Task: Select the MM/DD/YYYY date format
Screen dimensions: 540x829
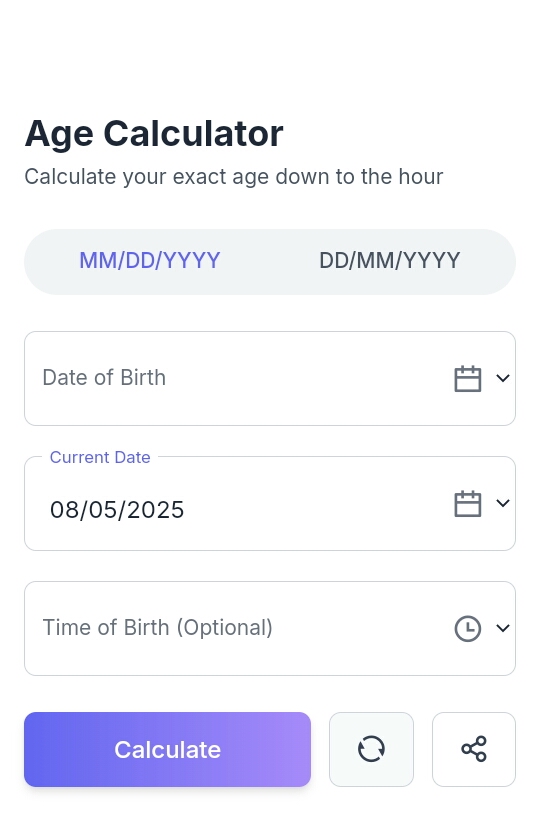Action: click(150, 261)
